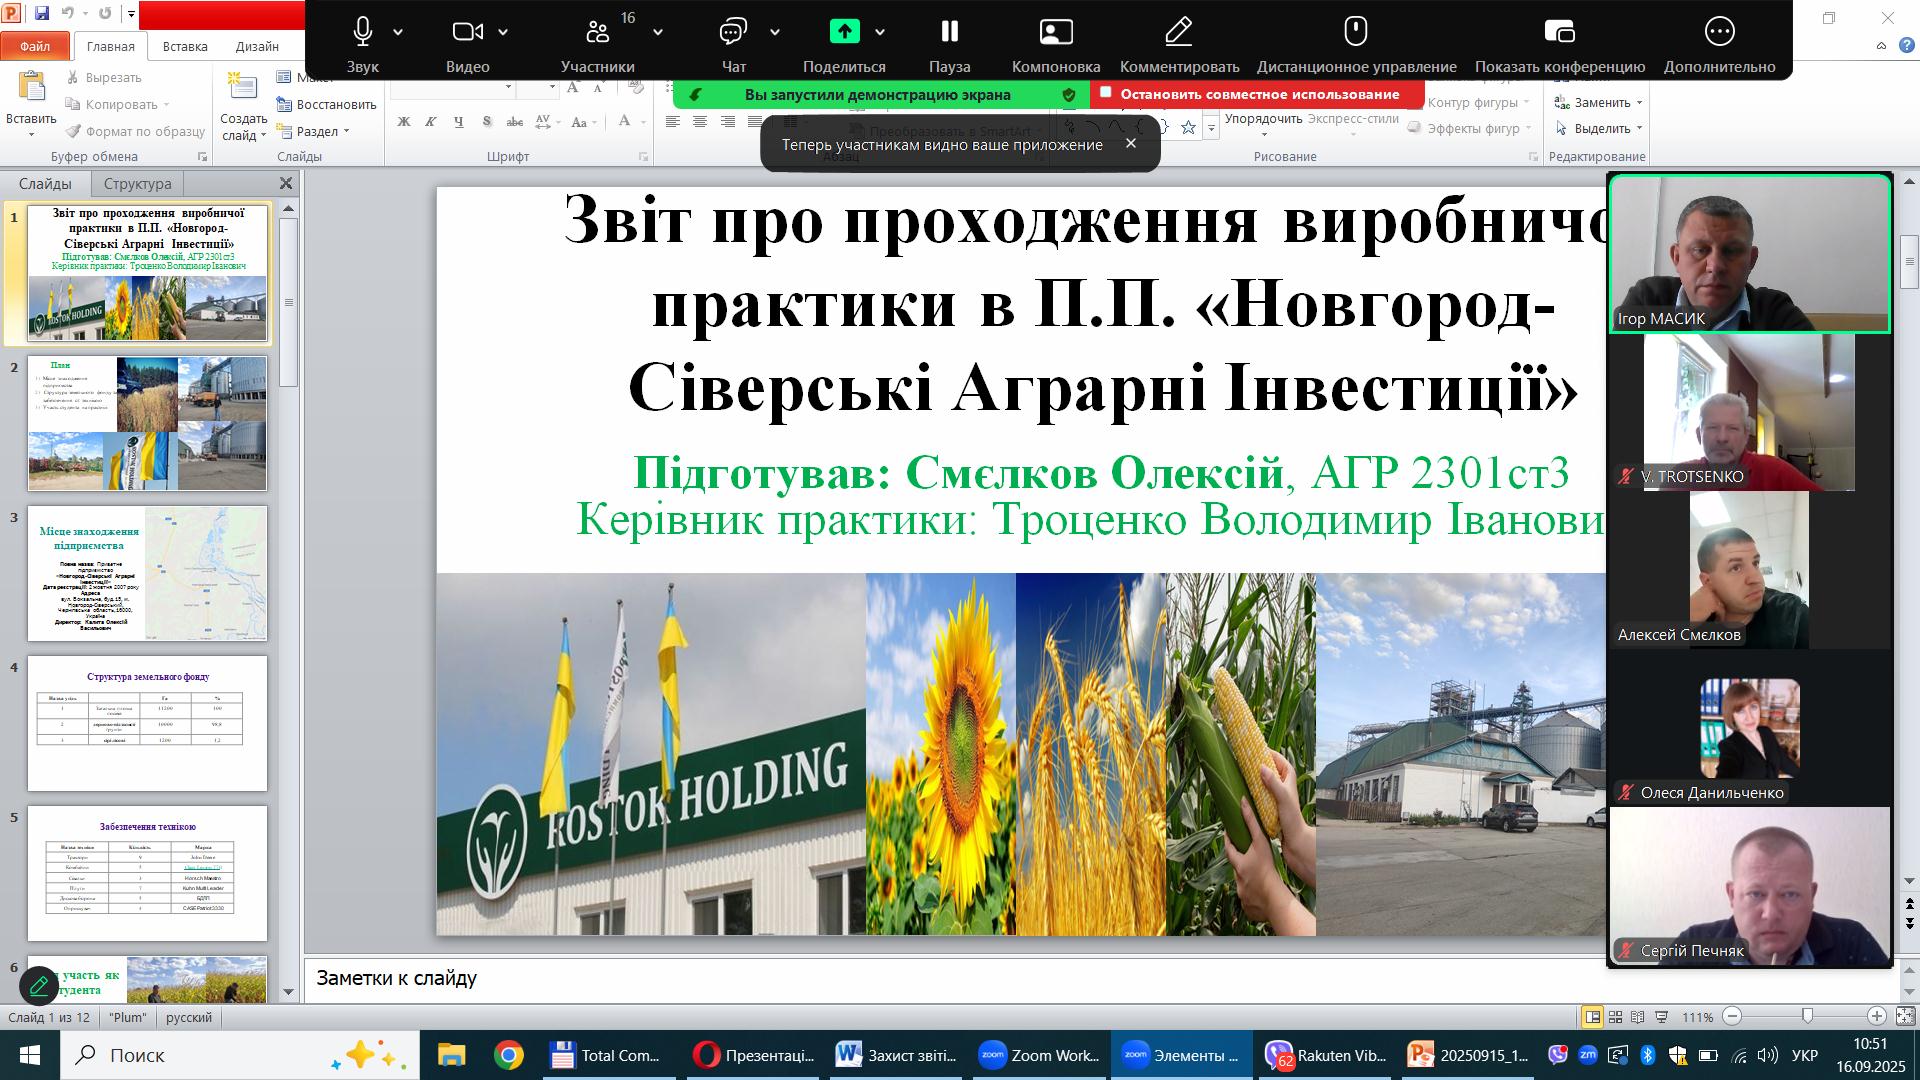Switch to Normal view in status bar
This screenshot has height=1080, width=1920.
[x=1592, y=1017]
